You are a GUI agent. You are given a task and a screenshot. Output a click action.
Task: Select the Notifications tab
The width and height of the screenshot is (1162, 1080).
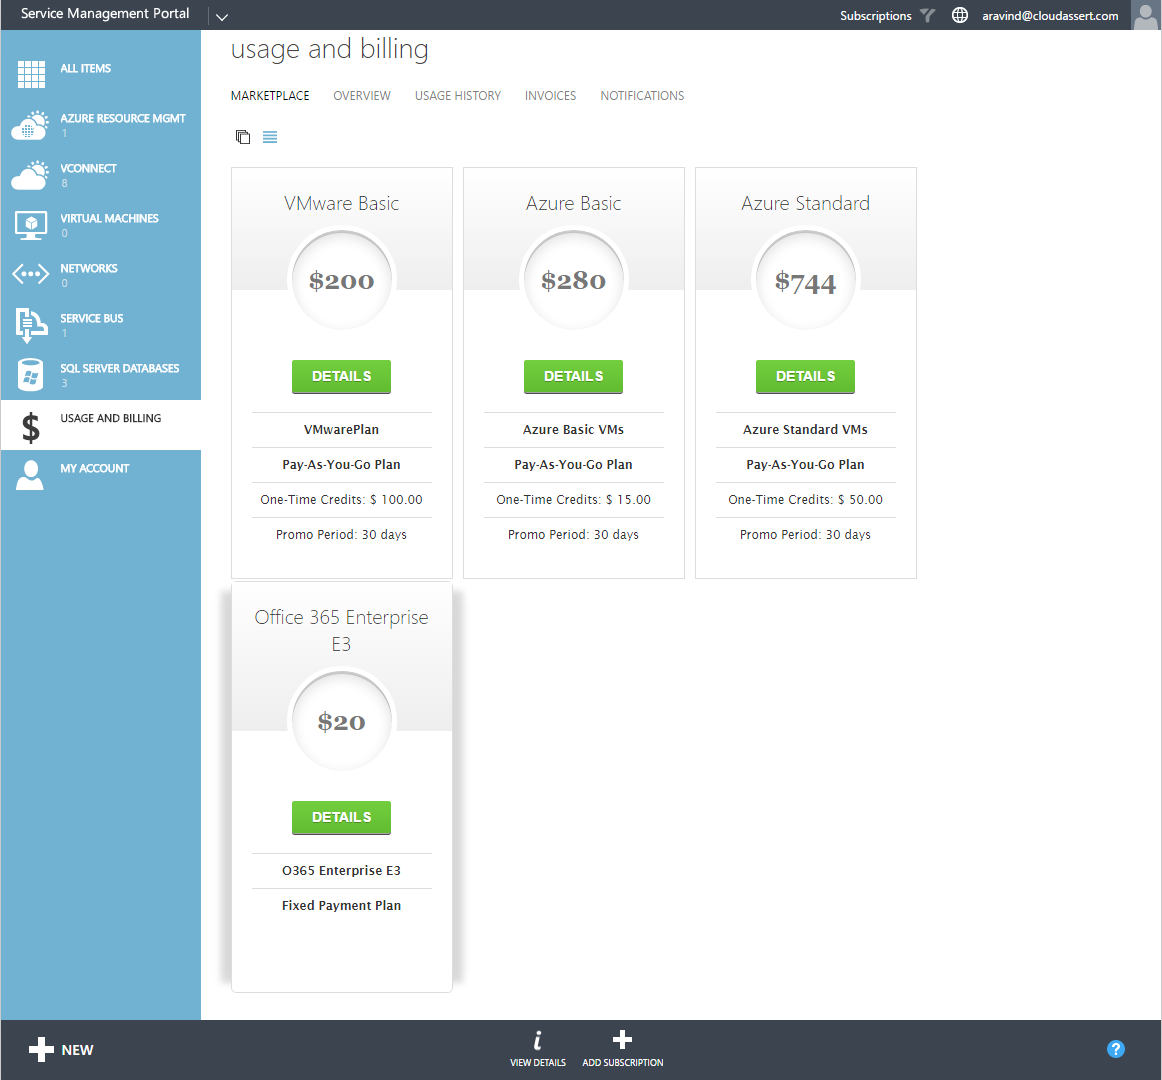pyautogui.click(x=643, y=96)
